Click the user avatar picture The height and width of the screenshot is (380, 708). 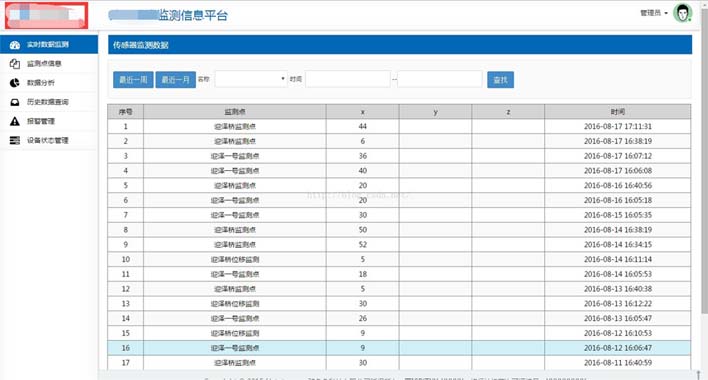pyautogui.click(x=682, y=13)
